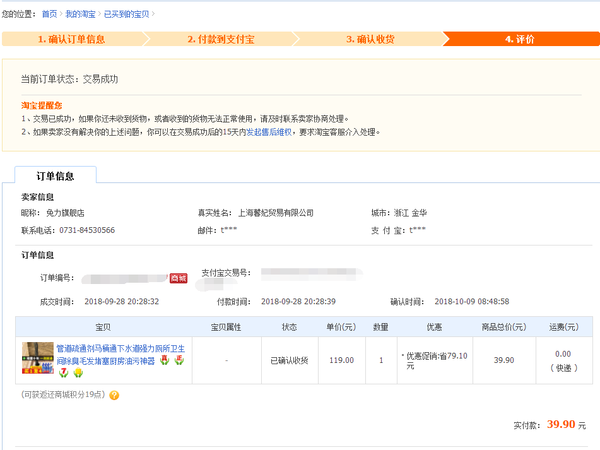Go to 首页 breadcrumb link
The width and height of the screenshot is (600, 450).
[49, 14]
